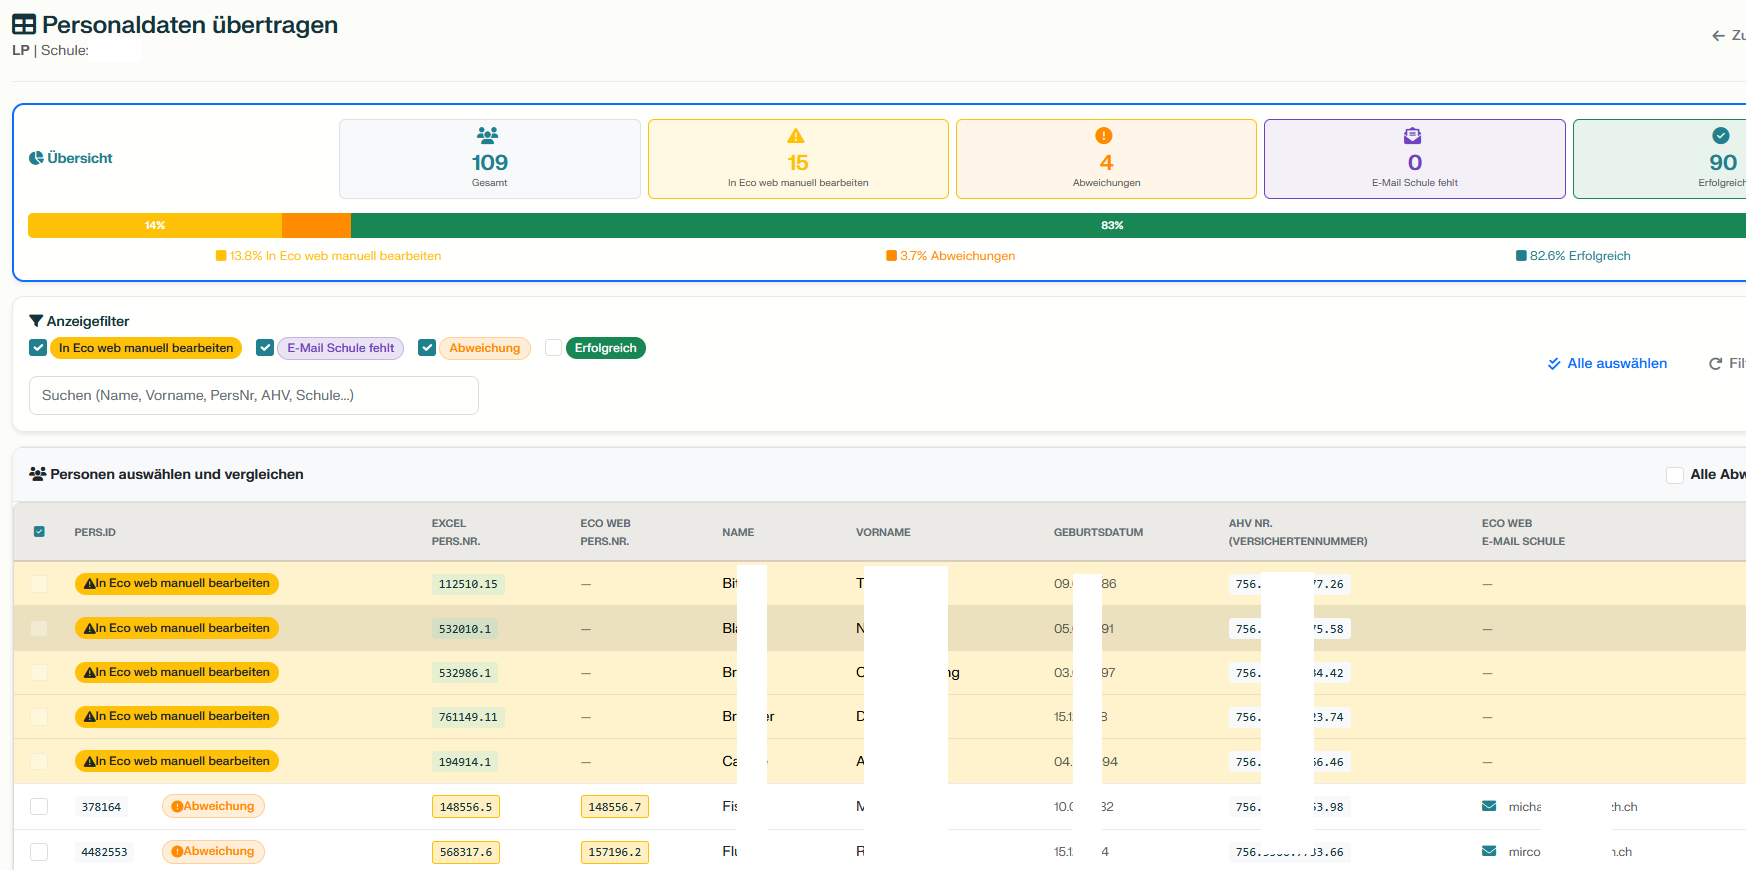Click the Übersicht pie chart icon
This screenshot has height=870, width=1746.
coord(36,158)
